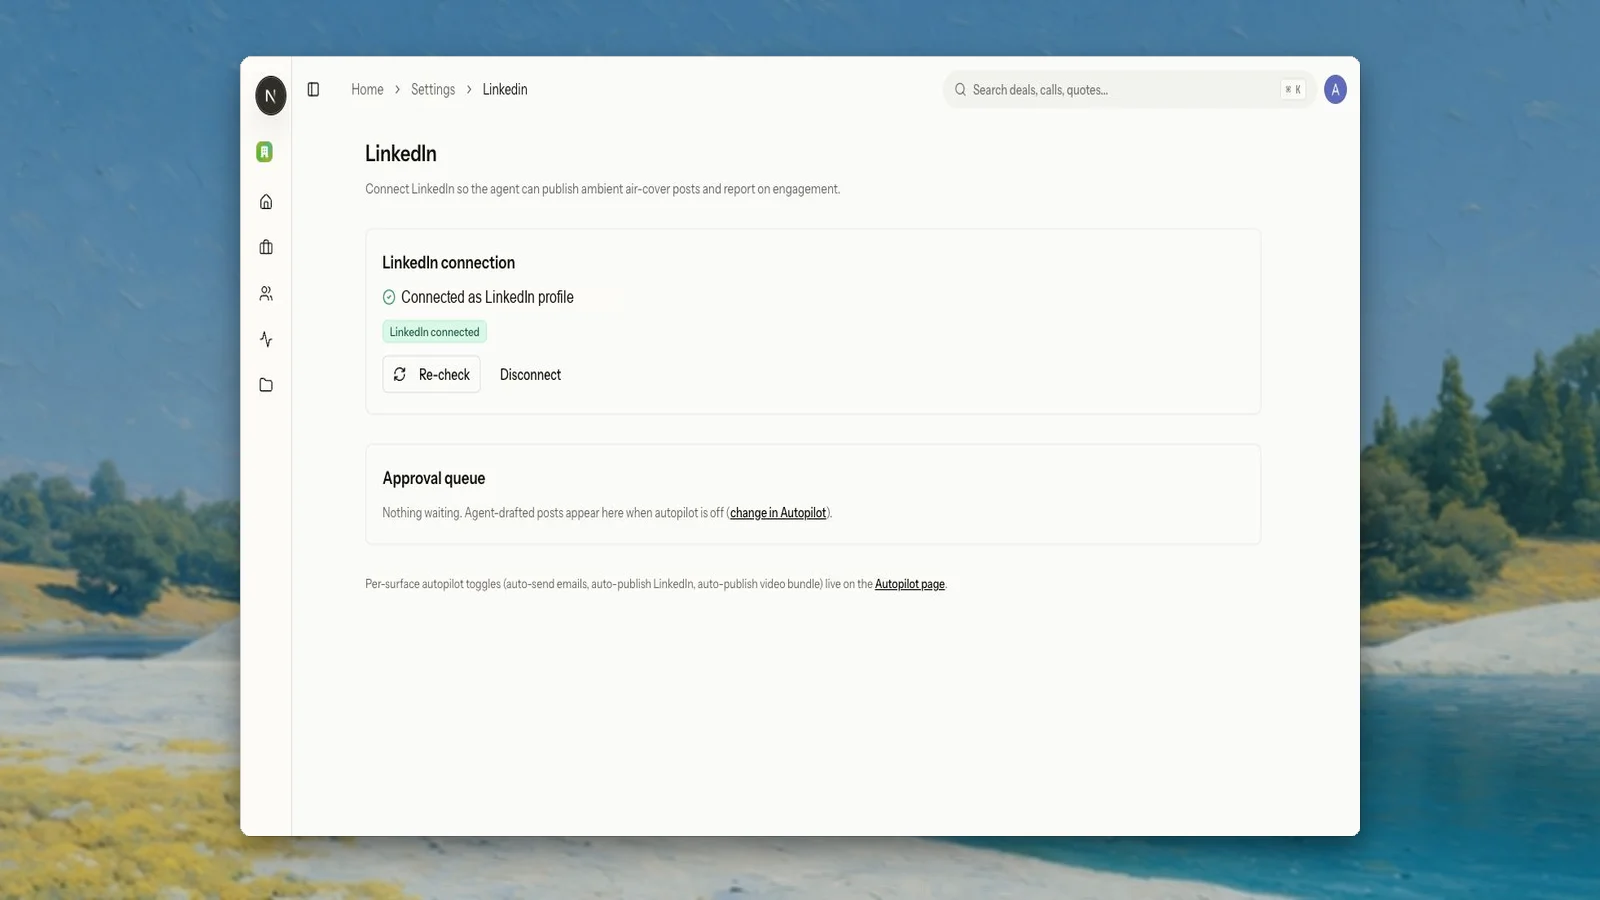Open the green app icon in sidebar

point(265,152)
